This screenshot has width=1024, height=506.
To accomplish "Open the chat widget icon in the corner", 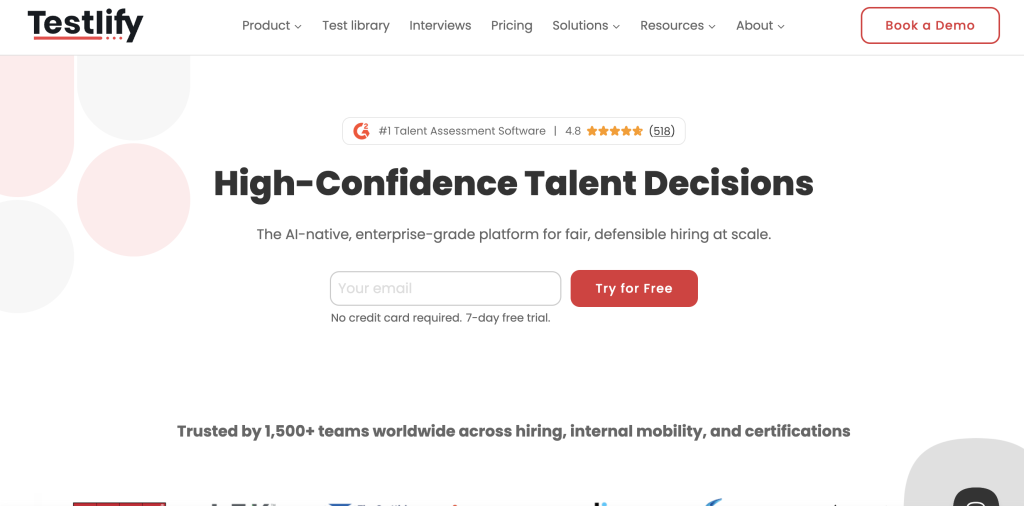I will coord(975,498).
